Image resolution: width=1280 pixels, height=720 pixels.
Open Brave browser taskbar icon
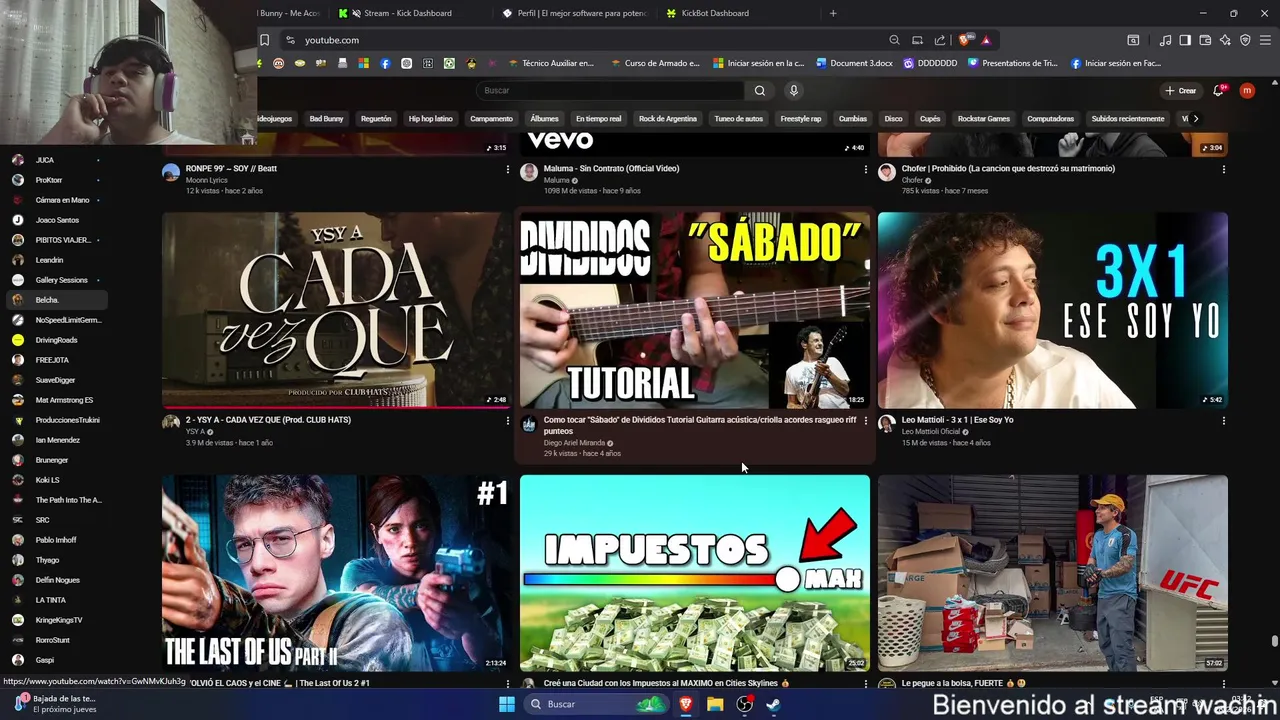pos(686,704)
